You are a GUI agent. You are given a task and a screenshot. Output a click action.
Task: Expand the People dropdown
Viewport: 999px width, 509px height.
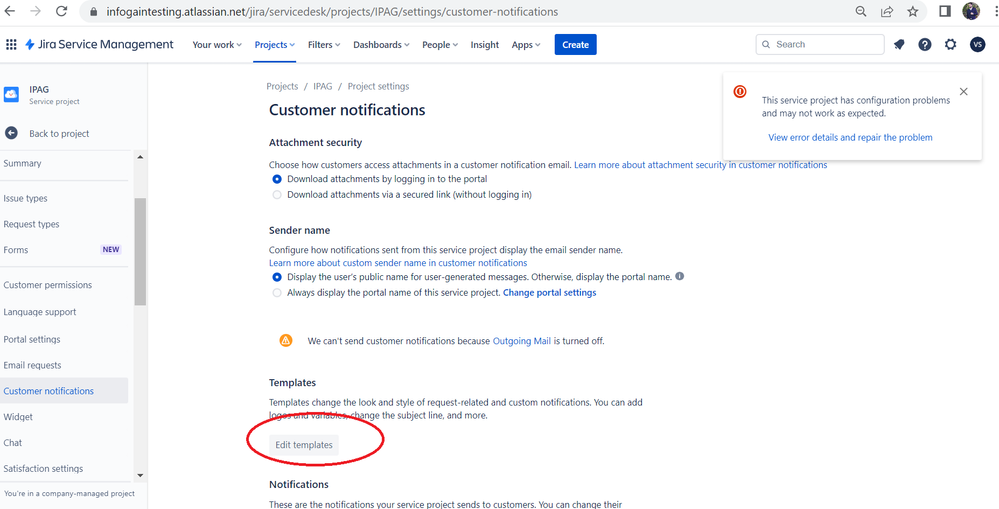pos(440,45)
